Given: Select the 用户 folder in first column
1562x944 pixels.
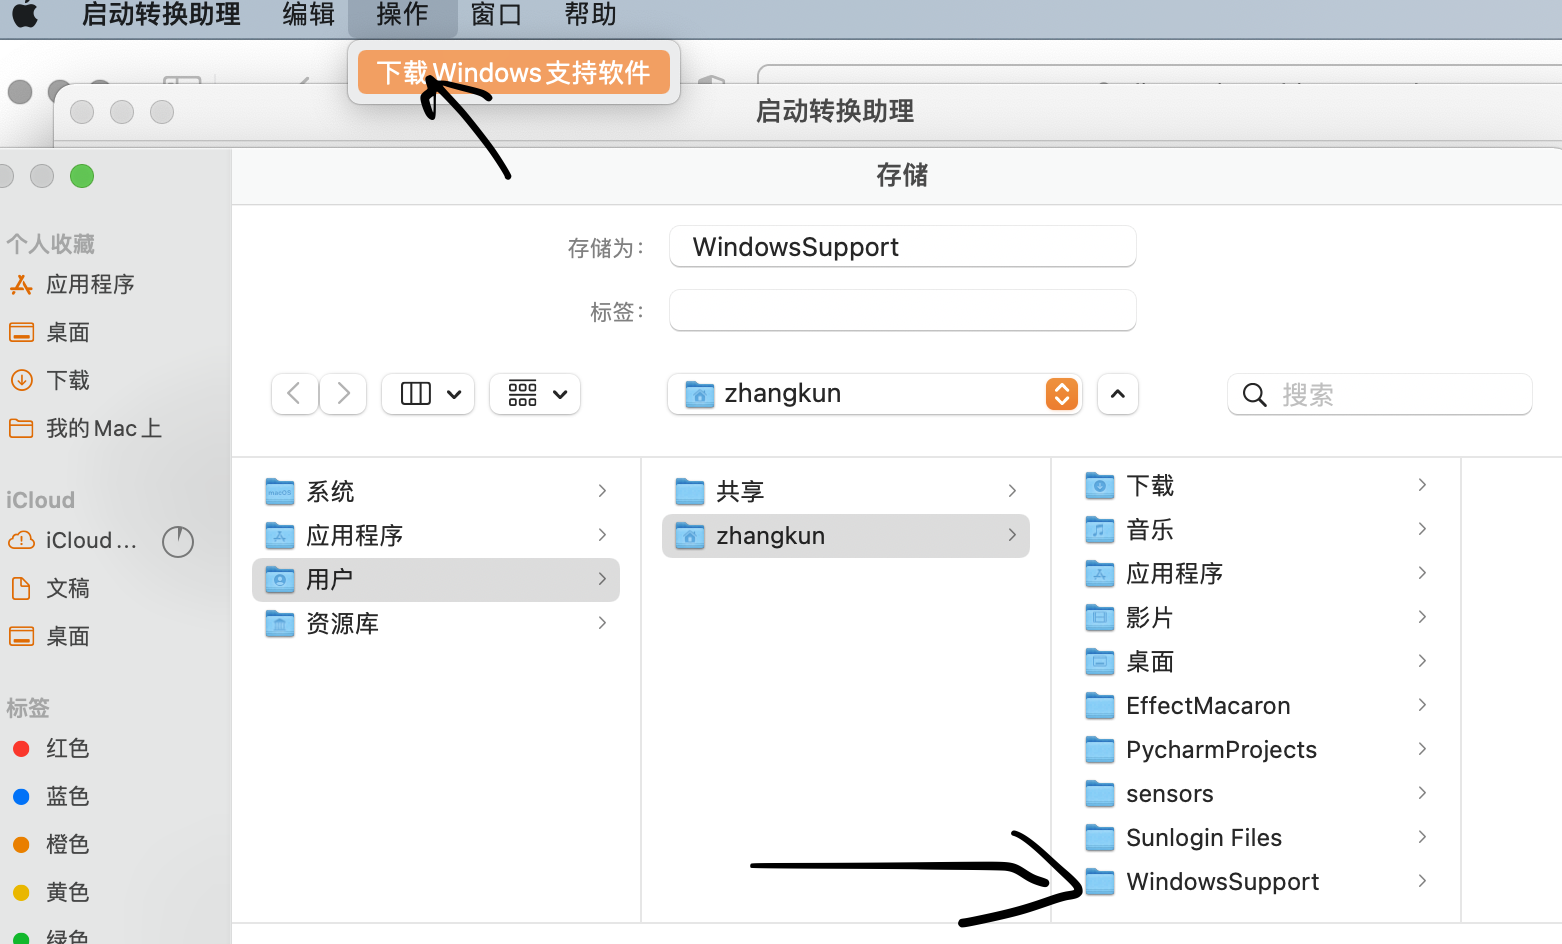Looking at the screenshot, I should pyautogui.click(x=436, y=579).
